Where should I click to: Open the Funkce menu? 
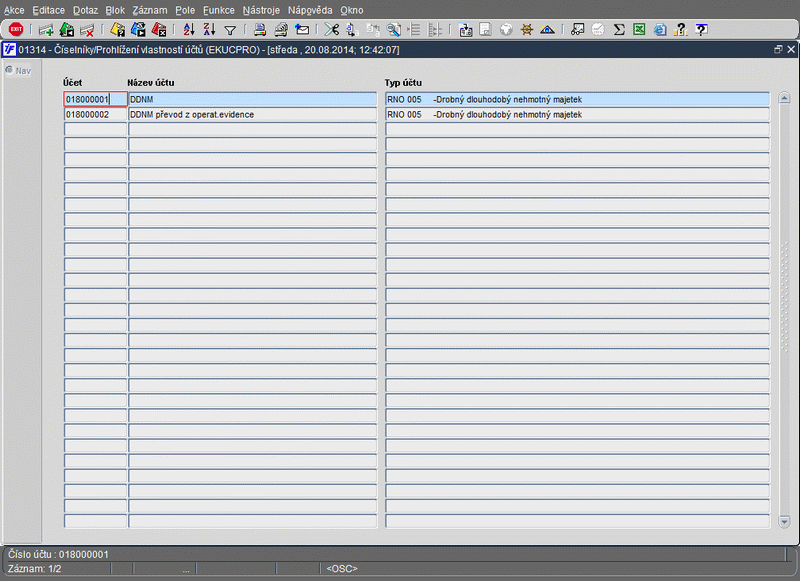click(219, 10)
